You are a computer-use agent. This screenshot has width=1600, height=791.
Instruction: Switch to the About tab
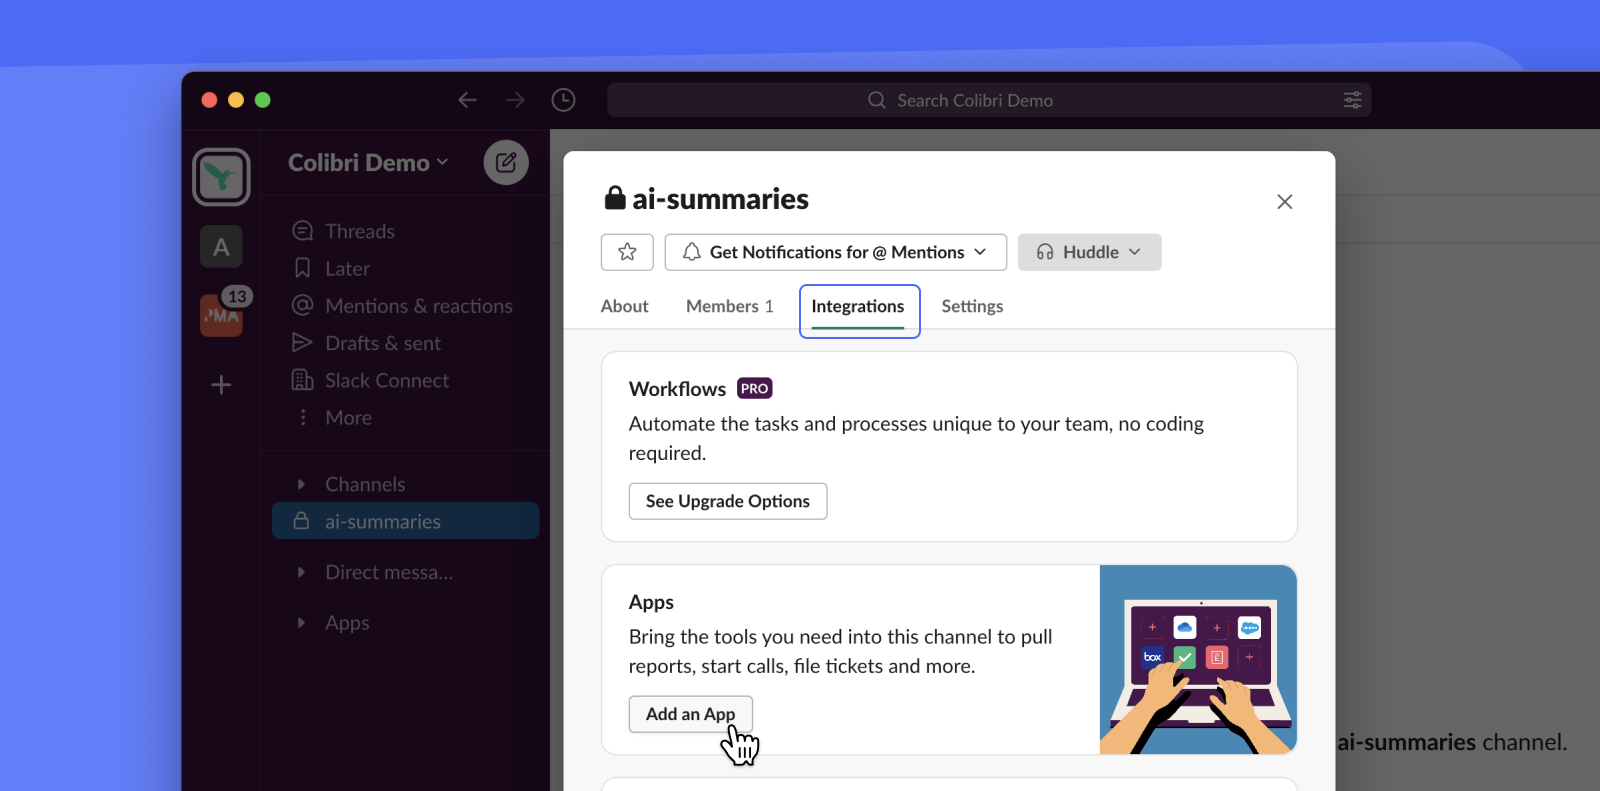[x=624, y=306]
